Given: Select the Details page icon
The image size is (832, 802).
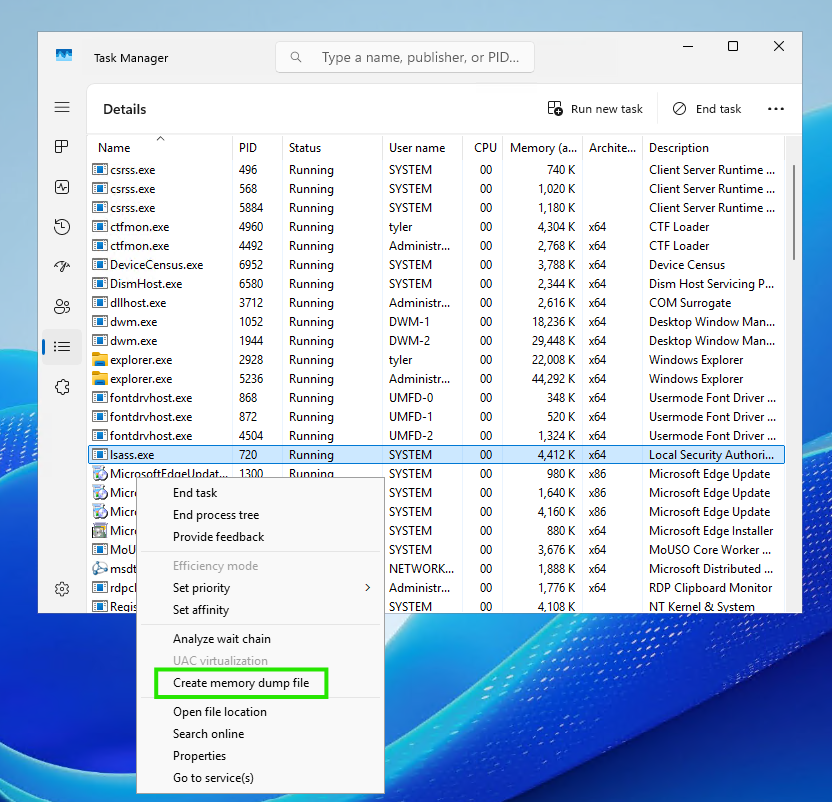Looking at the screenshot, I should coord(62,347).
